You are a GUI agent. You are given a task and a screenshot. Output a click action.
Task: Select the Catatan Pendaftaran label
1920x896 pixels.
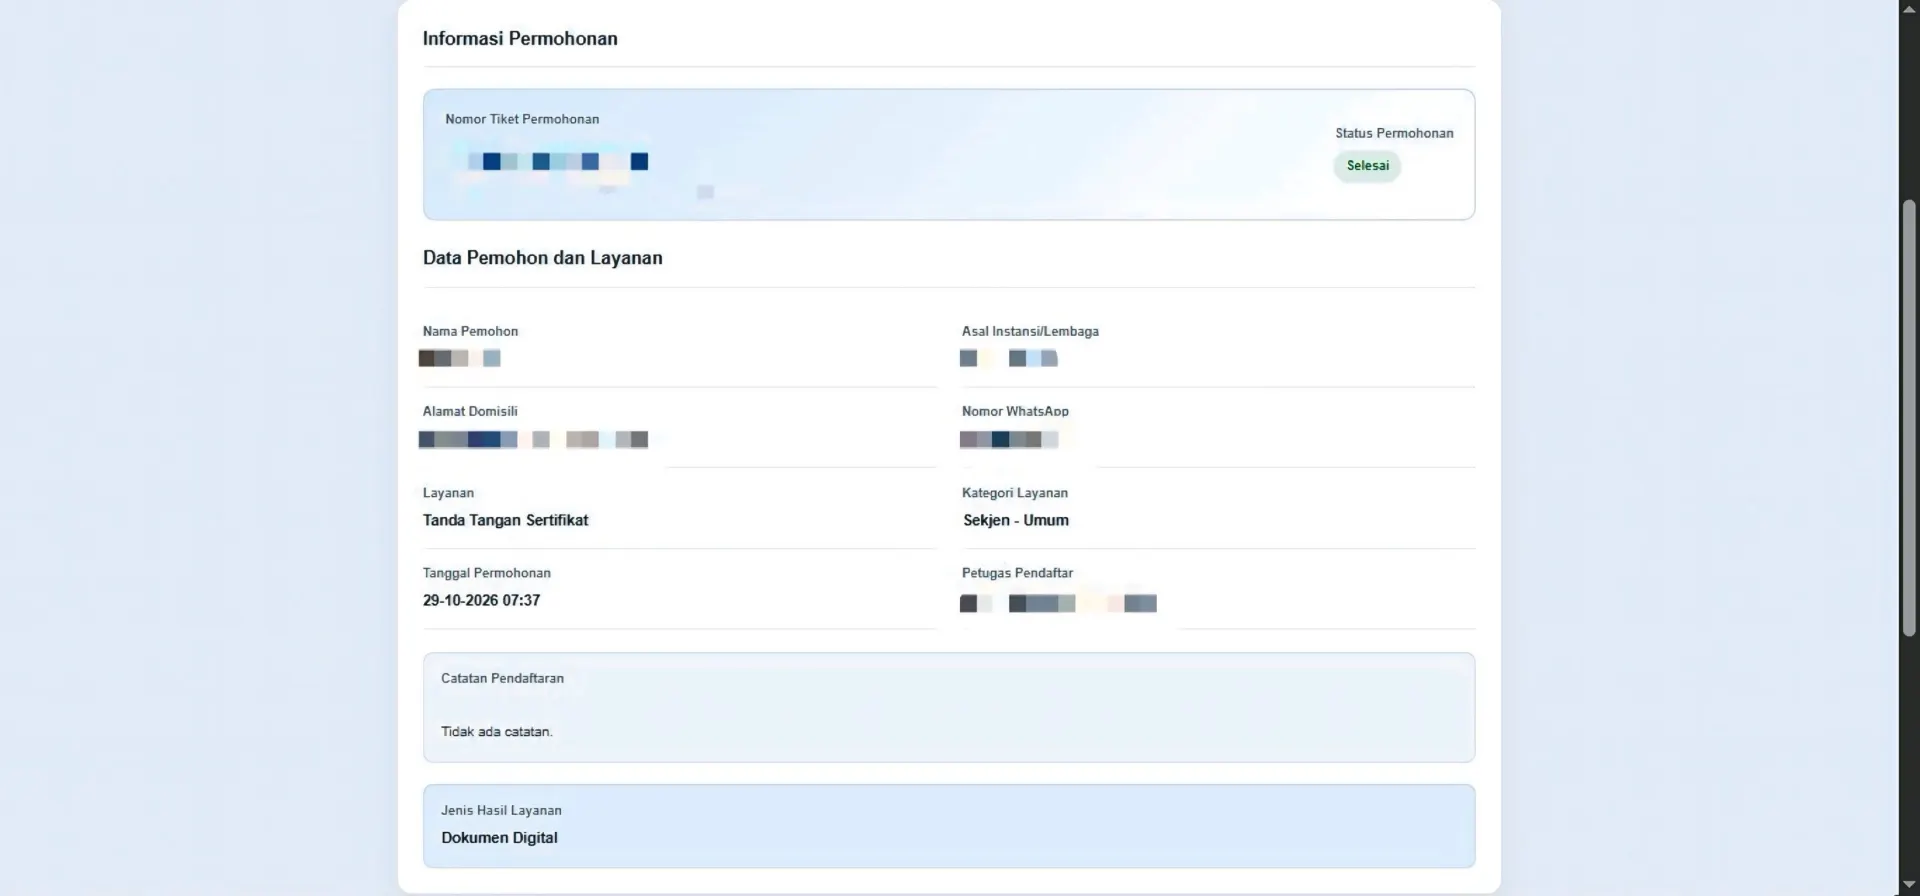[502, 678]
